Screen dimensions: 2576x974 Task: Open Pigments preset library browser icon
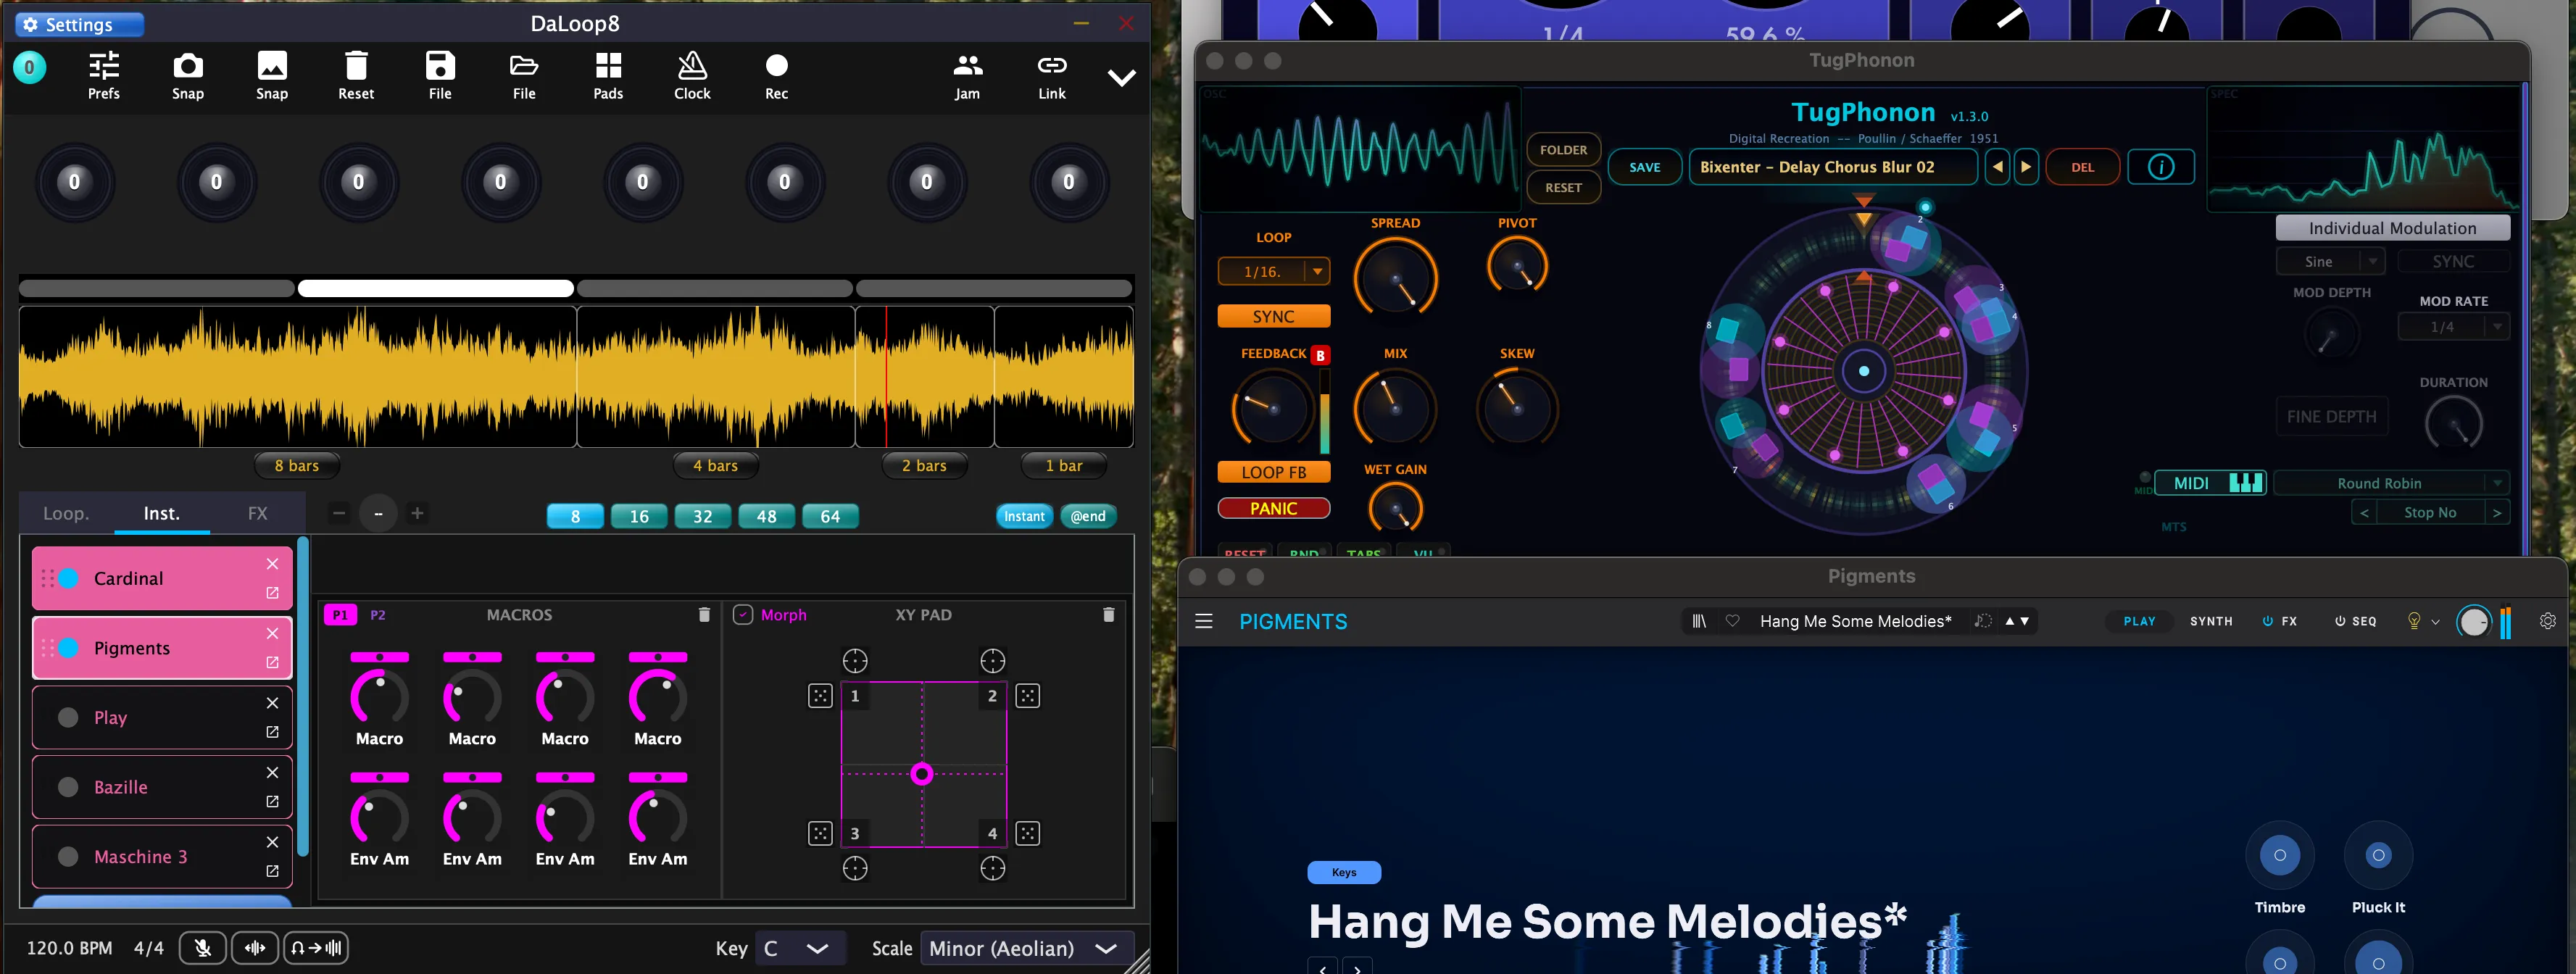[1698, 621]
